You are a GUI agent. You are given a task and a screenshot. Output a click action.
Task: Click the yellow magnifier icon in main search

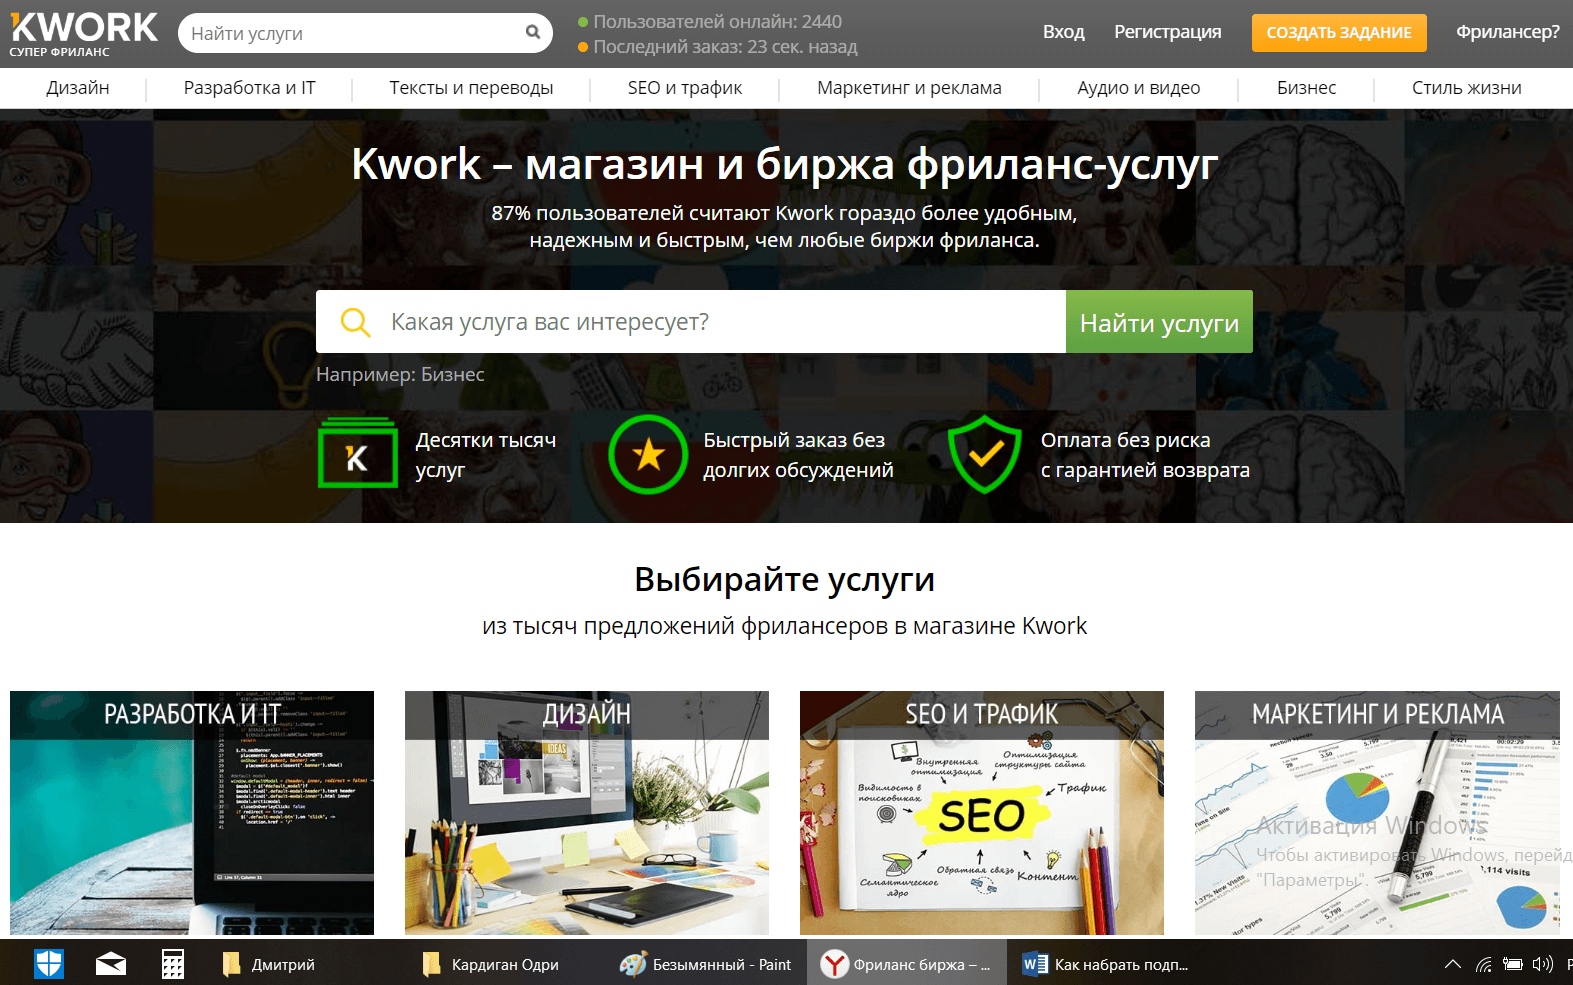pyautogui.click(x=355, y=322)
